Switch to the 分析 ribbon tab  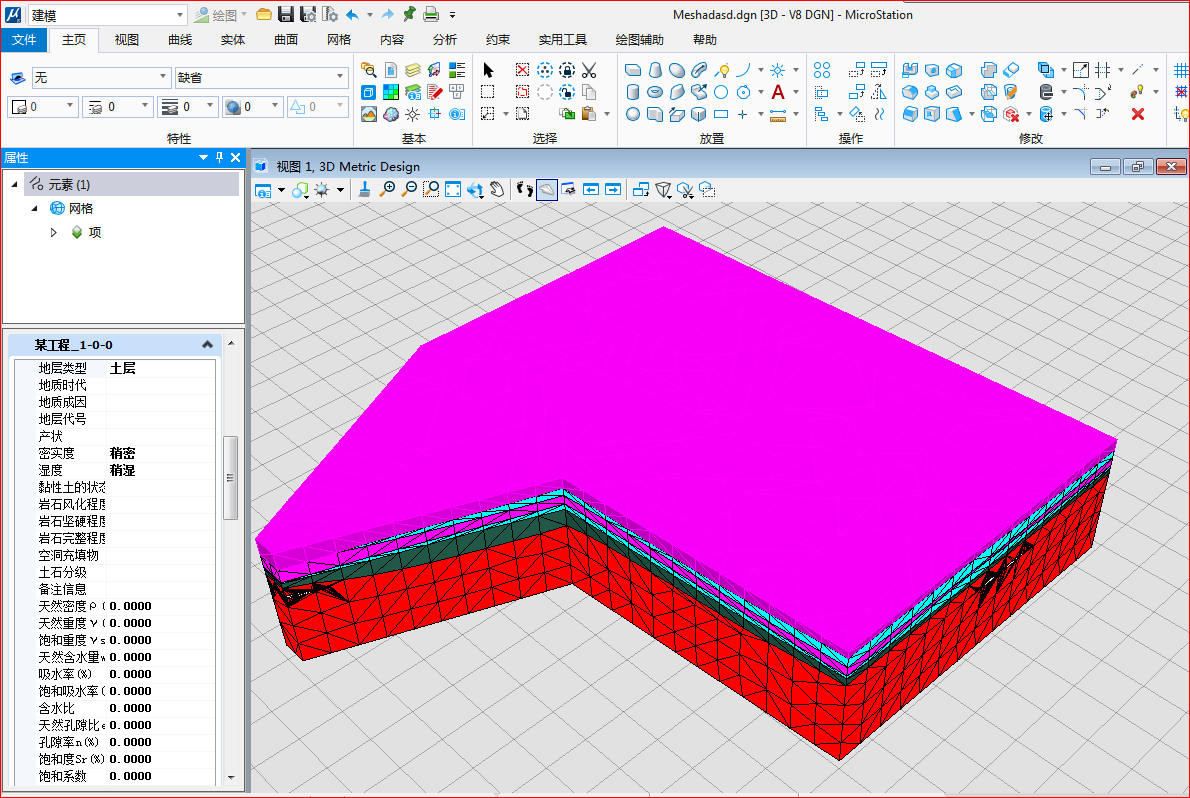tap(445, 39)
